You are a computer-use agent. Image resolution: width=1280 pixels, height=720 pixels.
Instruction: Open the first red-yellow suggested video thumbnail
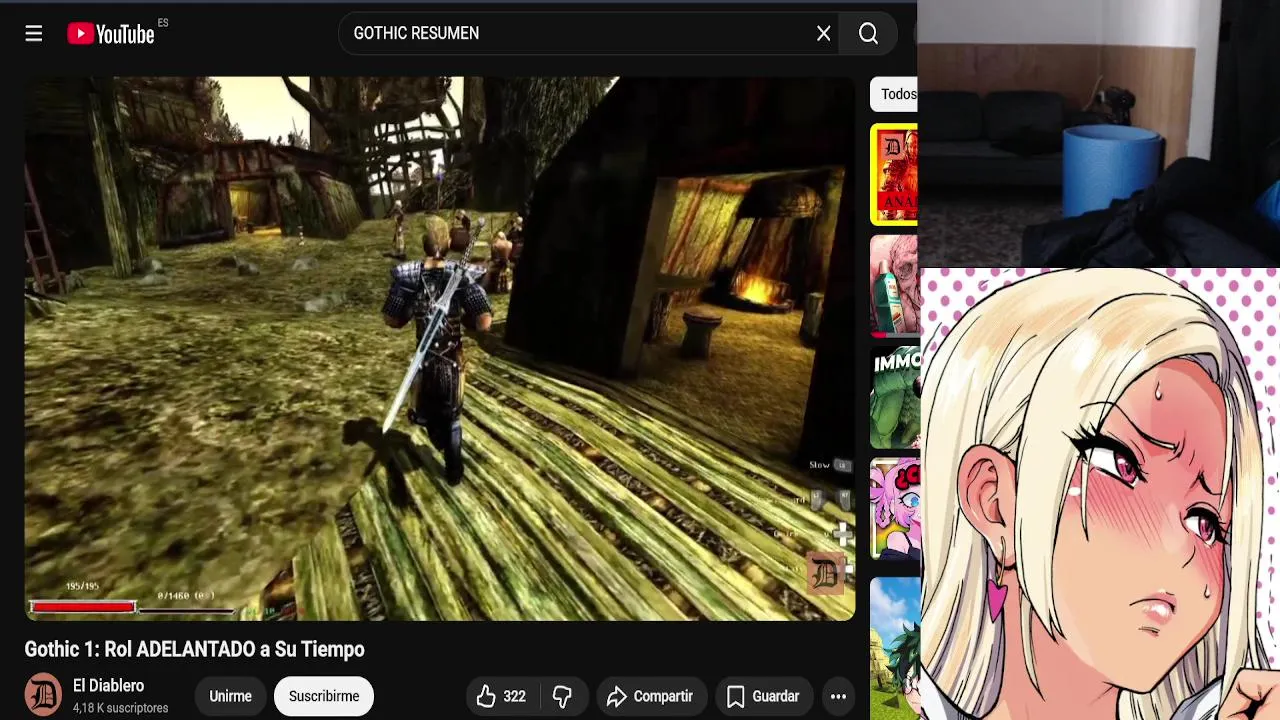point(894,174)
